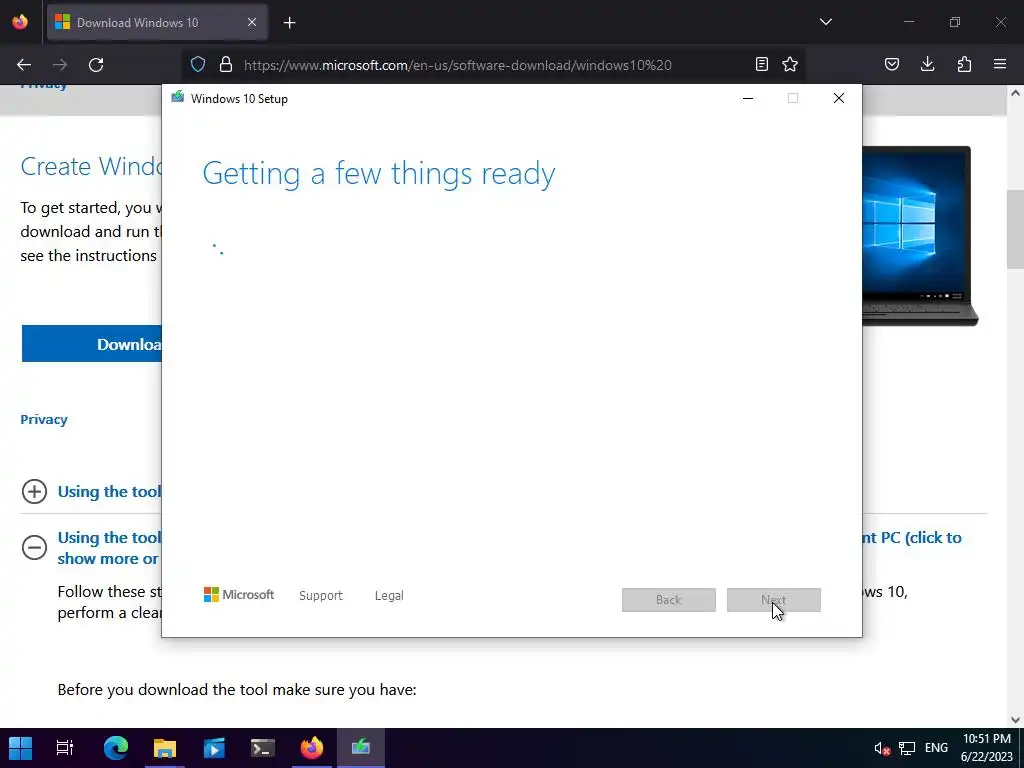
Task: Open the Privacy link below the download button
Action: (x=44, y=419)
